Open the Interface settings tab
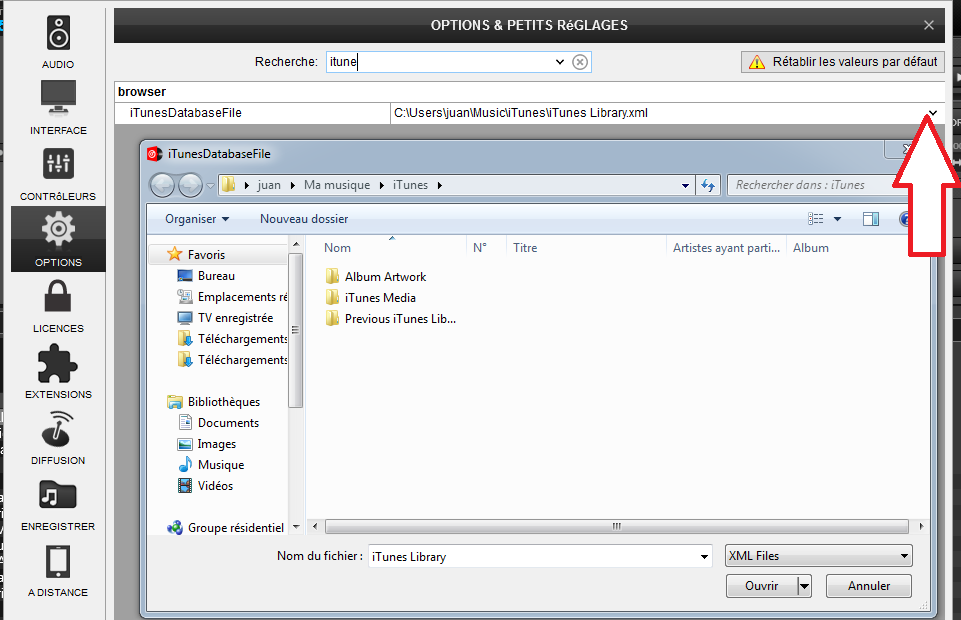 [58, 108]
